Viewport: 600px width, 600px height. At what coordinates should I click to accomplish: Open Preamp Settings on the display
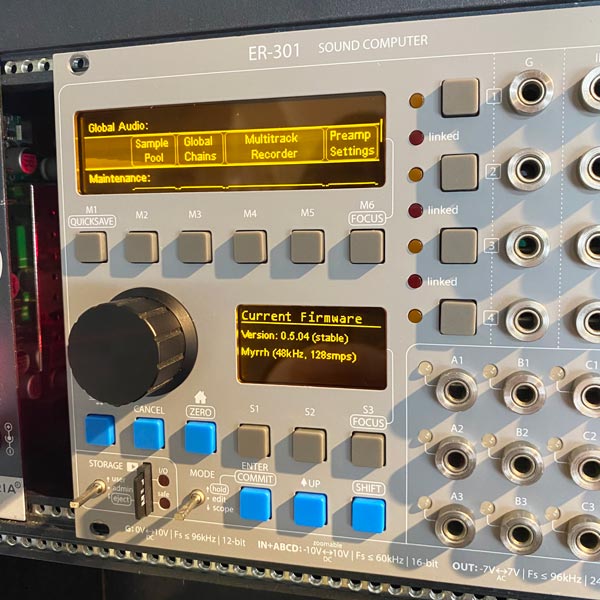[x=351, y=143]
